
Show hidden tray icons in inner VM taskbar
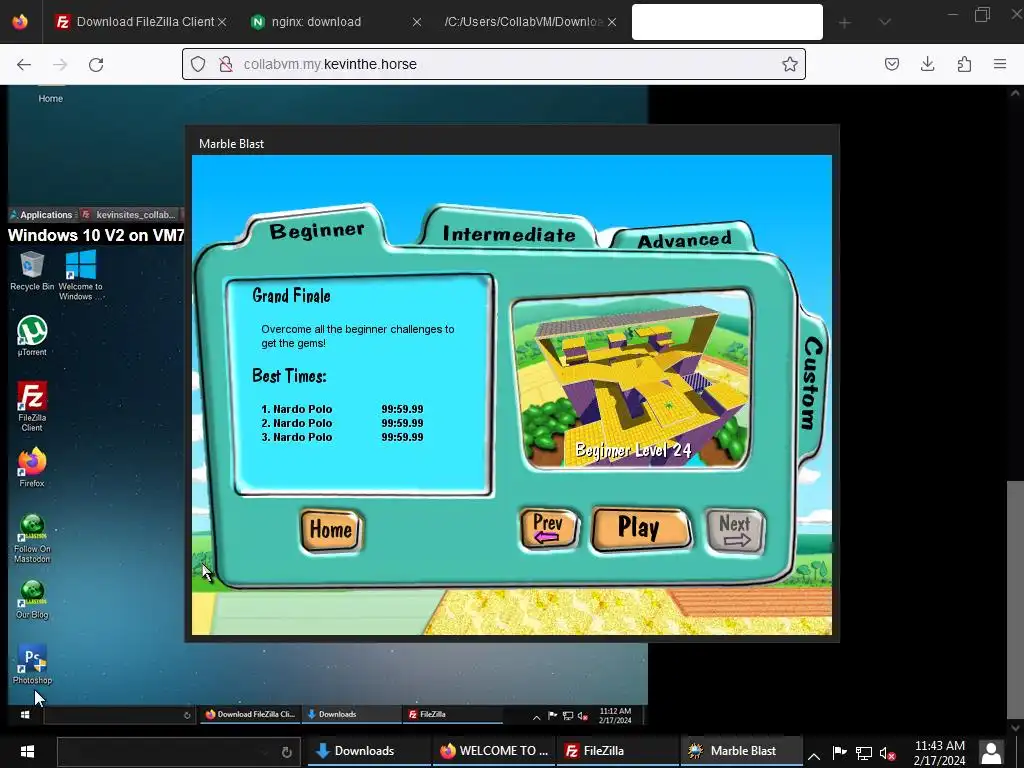(536, 717)
